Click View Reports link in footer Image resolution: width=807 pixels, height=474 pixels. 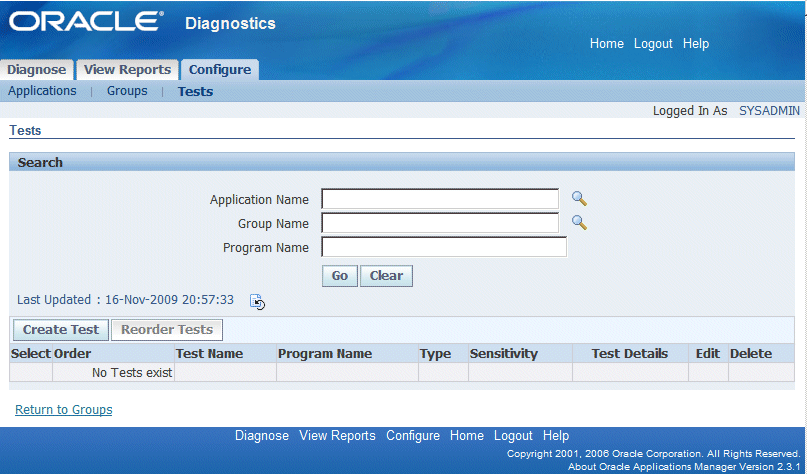click(338, 435)
